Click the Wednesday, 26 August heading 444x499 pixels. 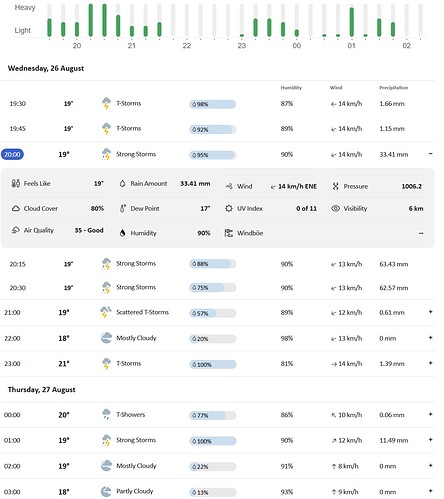(x=46, y=68)
